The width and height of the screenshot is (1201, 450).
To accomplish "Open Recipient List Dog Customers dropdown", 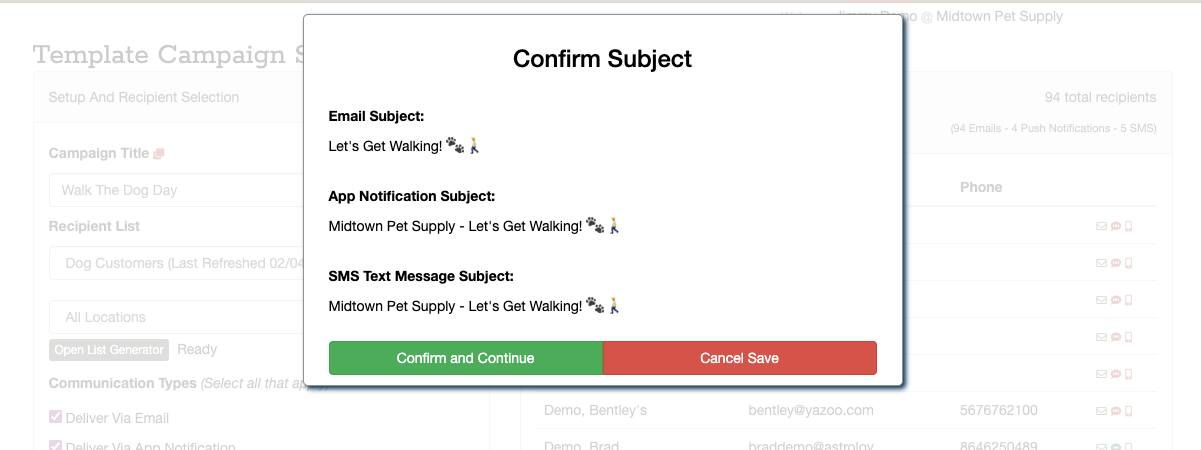I will 175,263.
